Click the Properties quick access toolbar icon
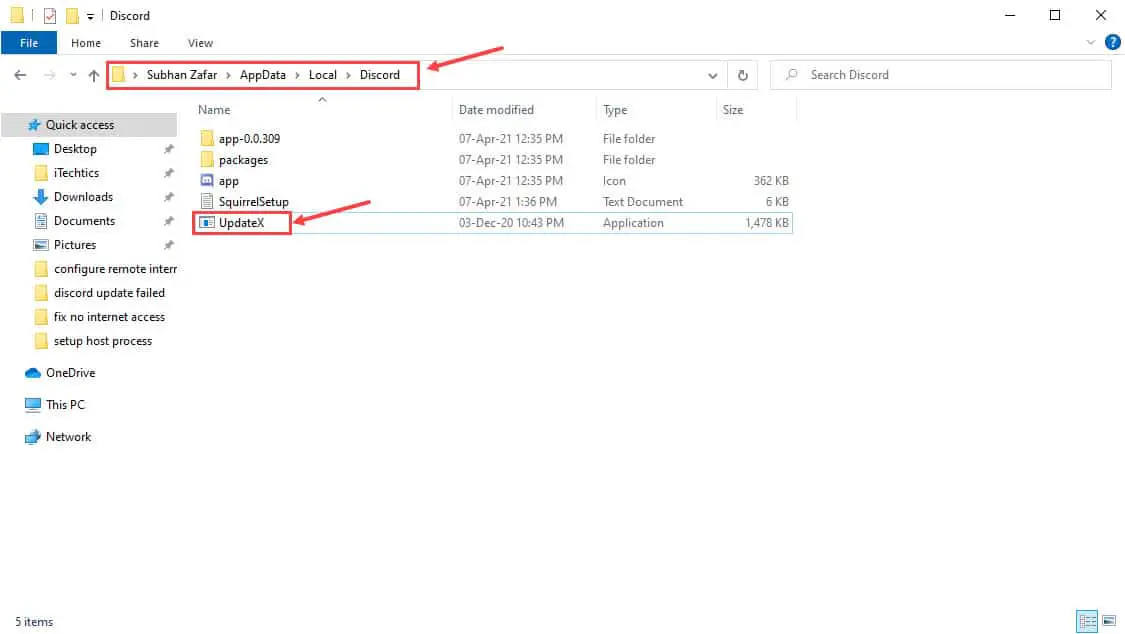1125x634 pixels. point(50,15)
